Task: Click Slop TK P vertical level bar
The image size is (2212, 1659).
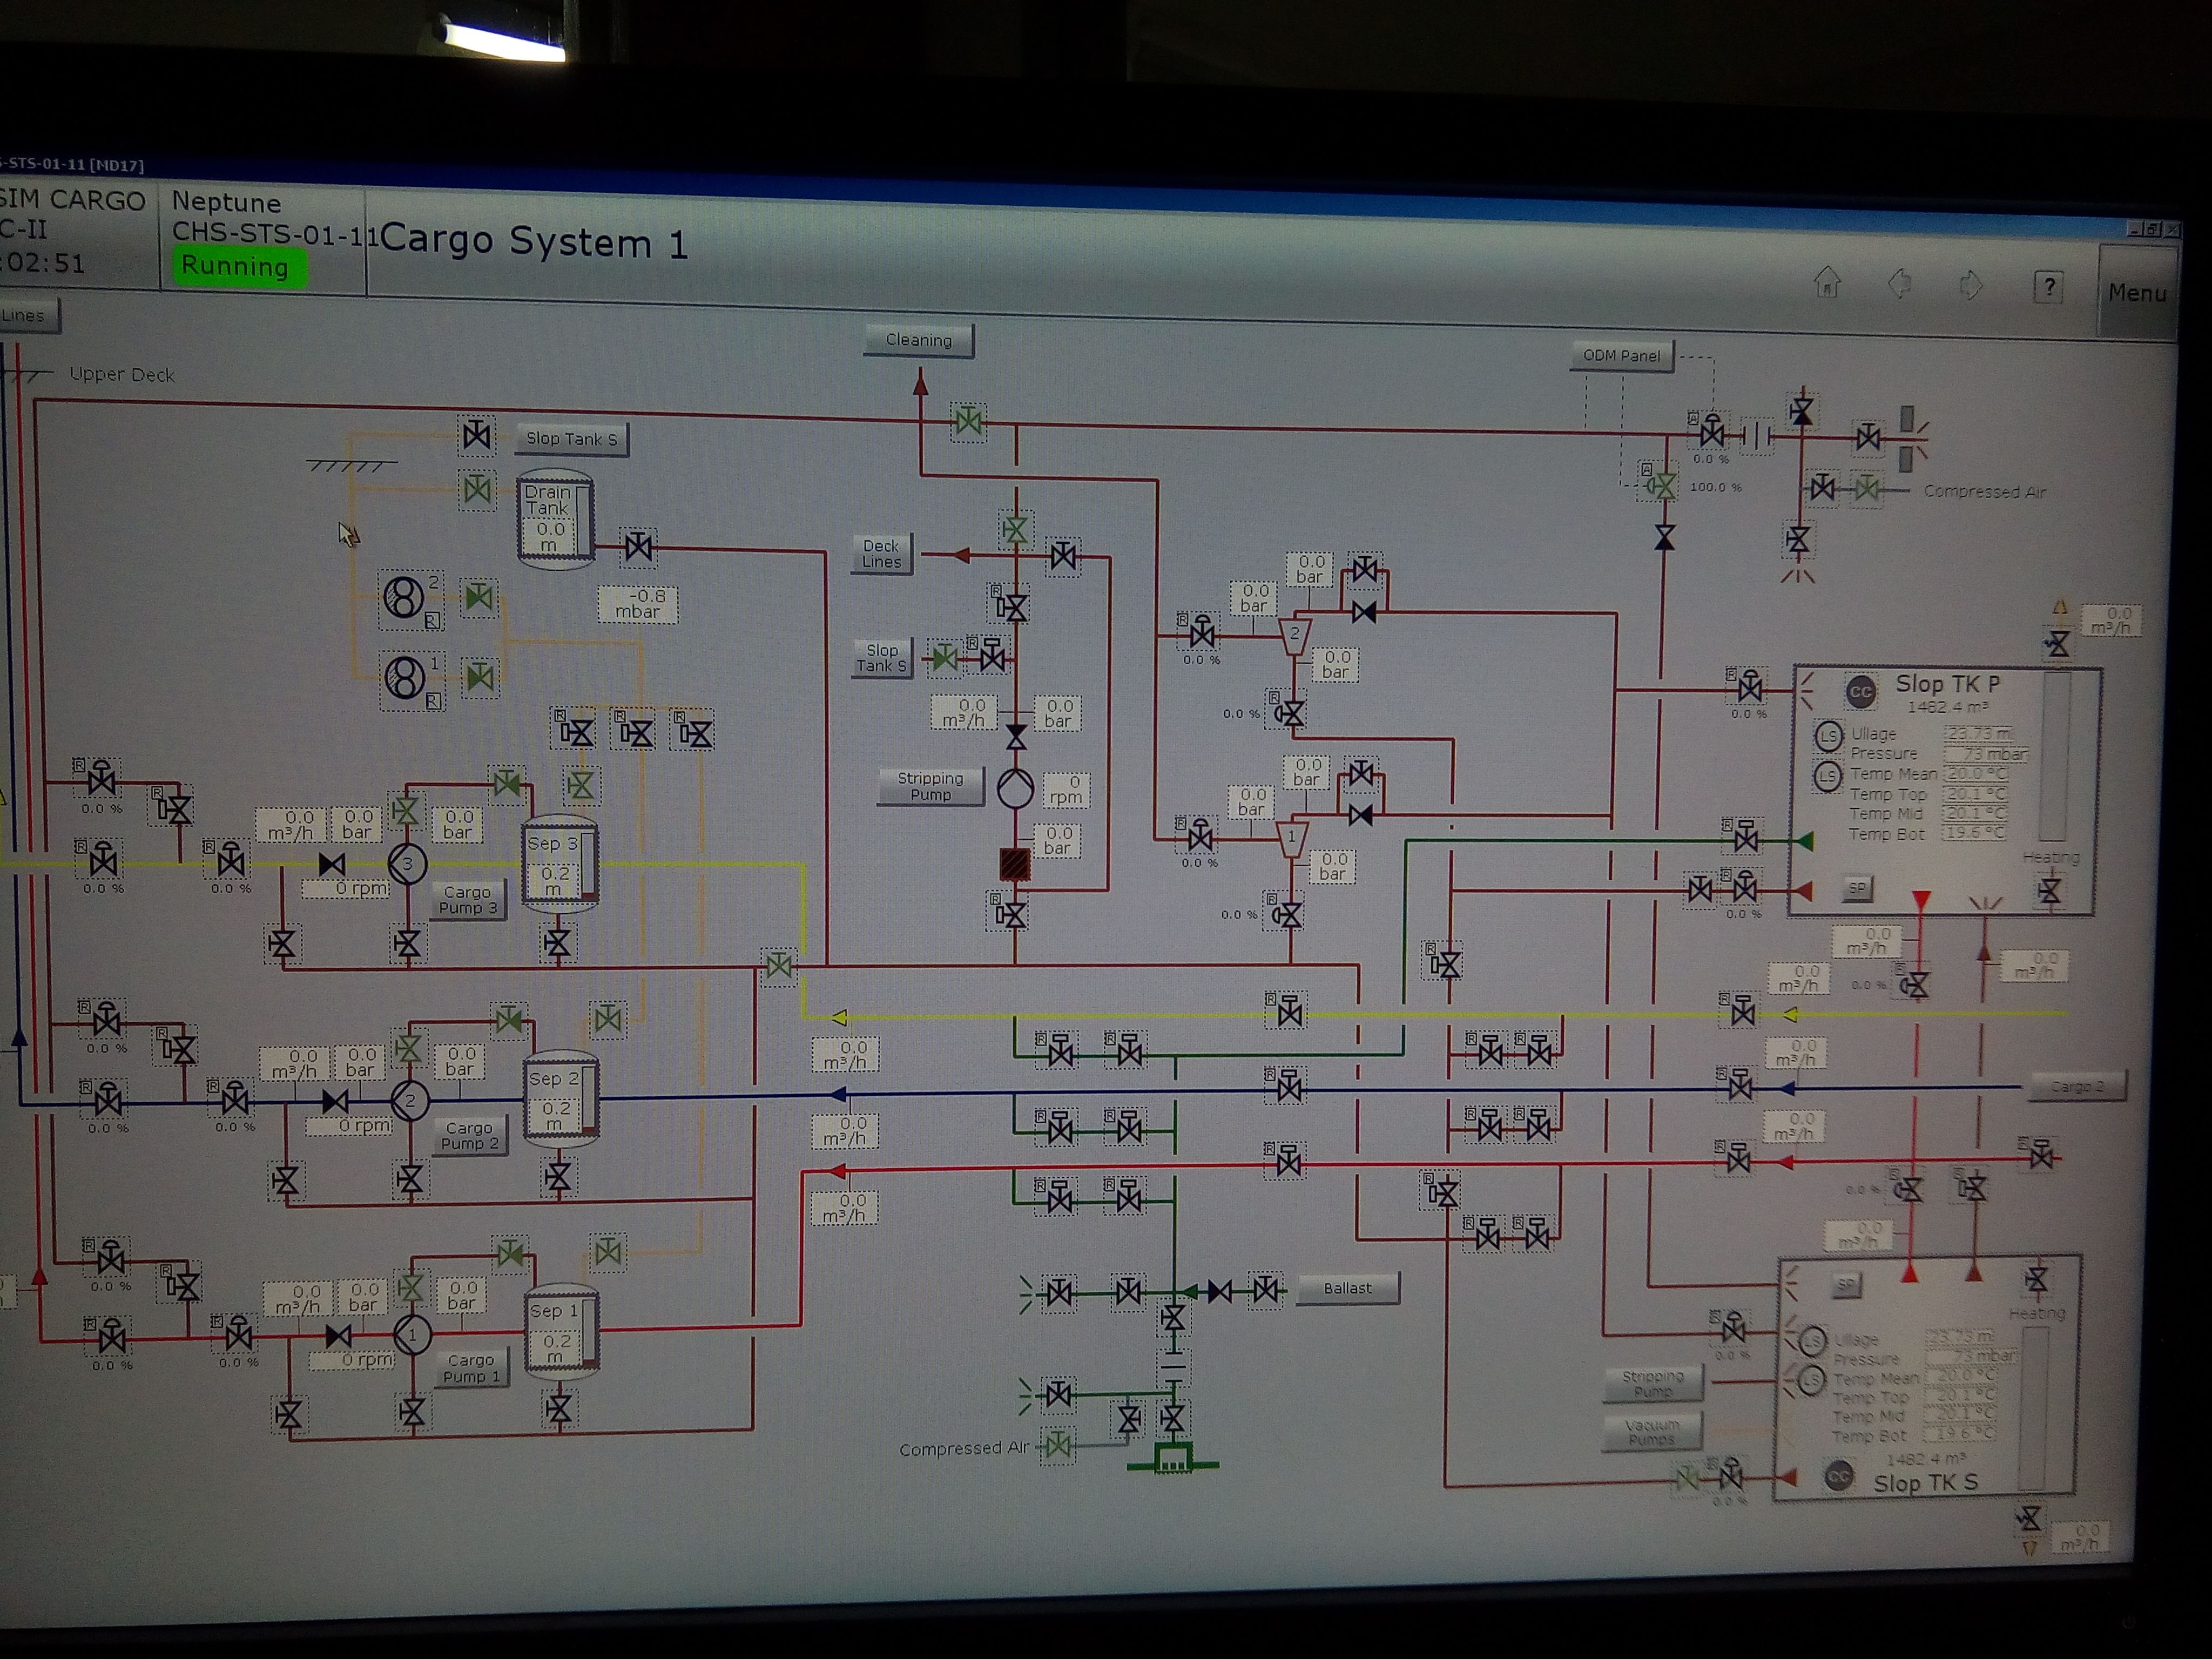Action: tap(2054, 757)
